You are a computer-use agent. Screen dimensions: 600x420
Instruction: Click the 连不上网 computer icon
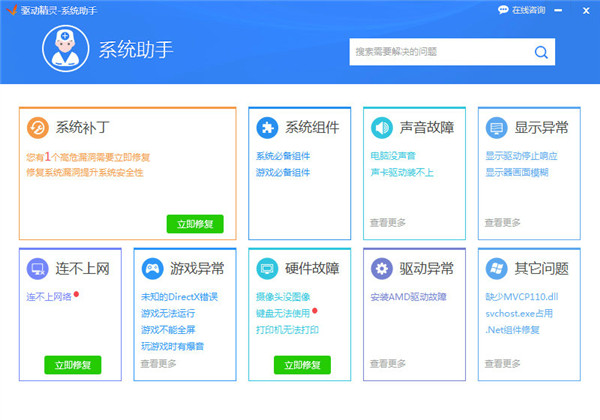coord(38,268)
